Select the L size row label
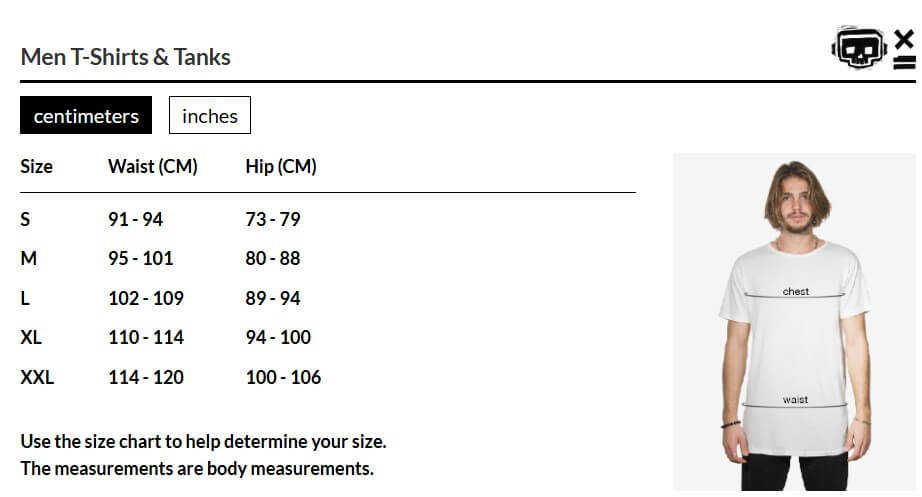The height and width of the screenshot is (497, 922). click(x=25, y=298)
